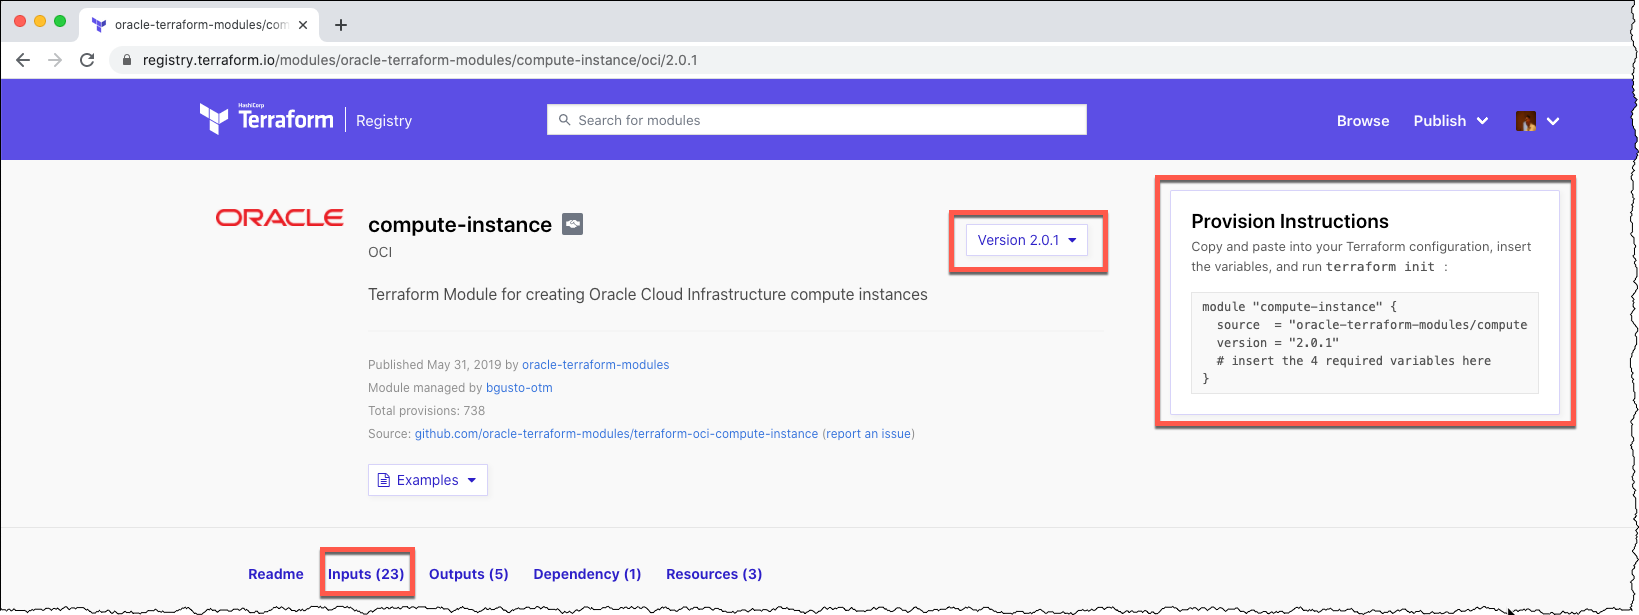Click the Provision Instructions heading

point(1290,221)
